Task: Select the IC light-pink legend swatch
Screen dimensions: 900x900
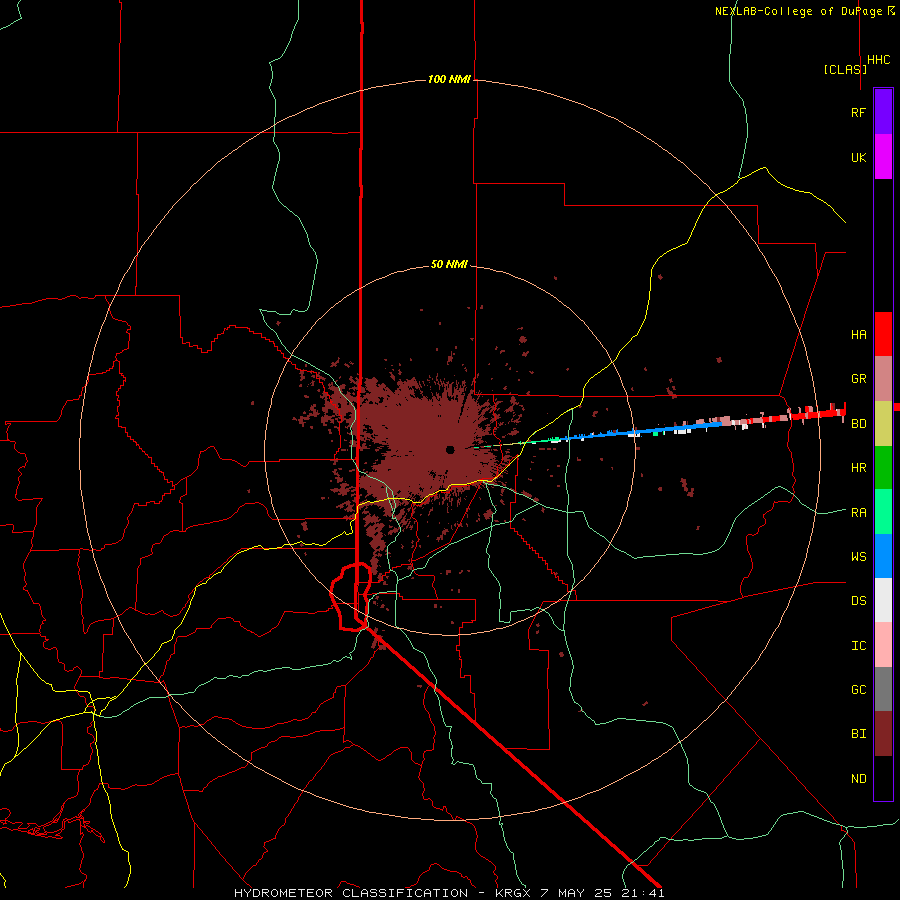Action: coord(883,645)
